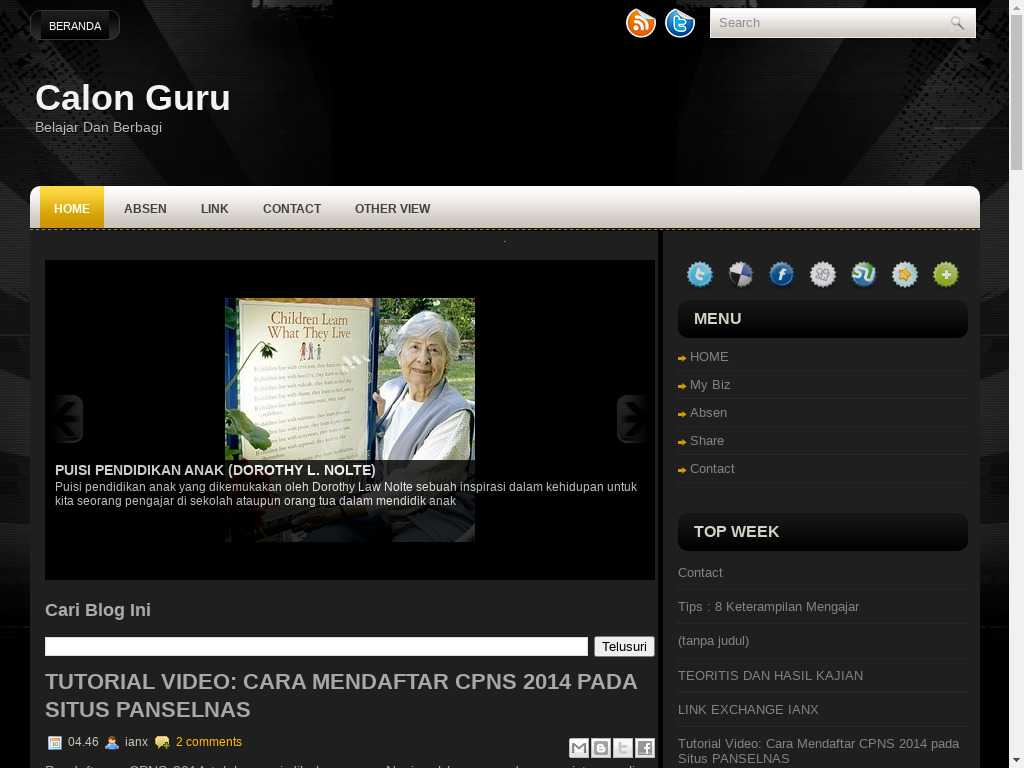Open the ABSEN navigation tab
This screenshot has height=768, width=1024.
tap(145, 209)
